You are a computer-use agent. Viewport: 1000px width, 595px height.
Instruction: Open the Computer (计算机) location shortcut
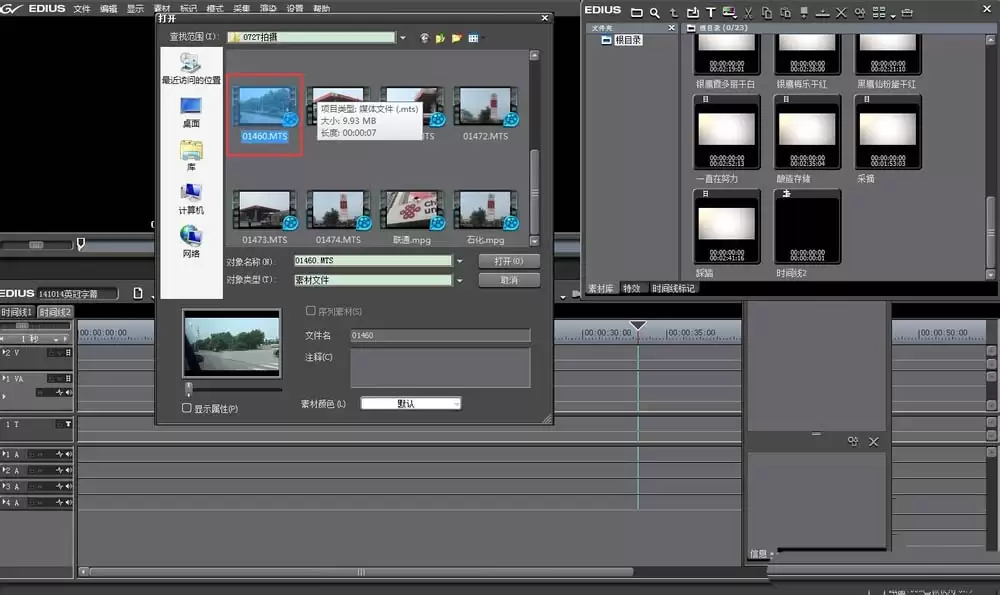(x=191, y=199)
